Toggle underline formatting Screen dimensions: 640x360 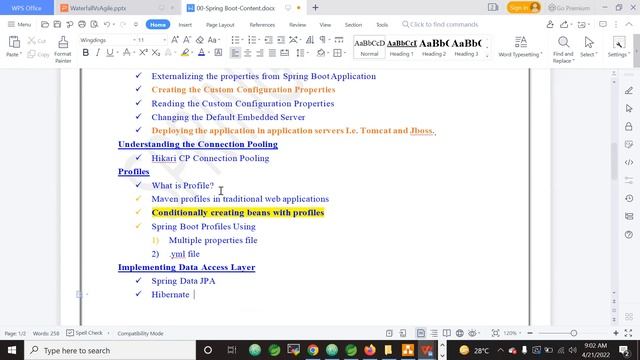[109, 53]
